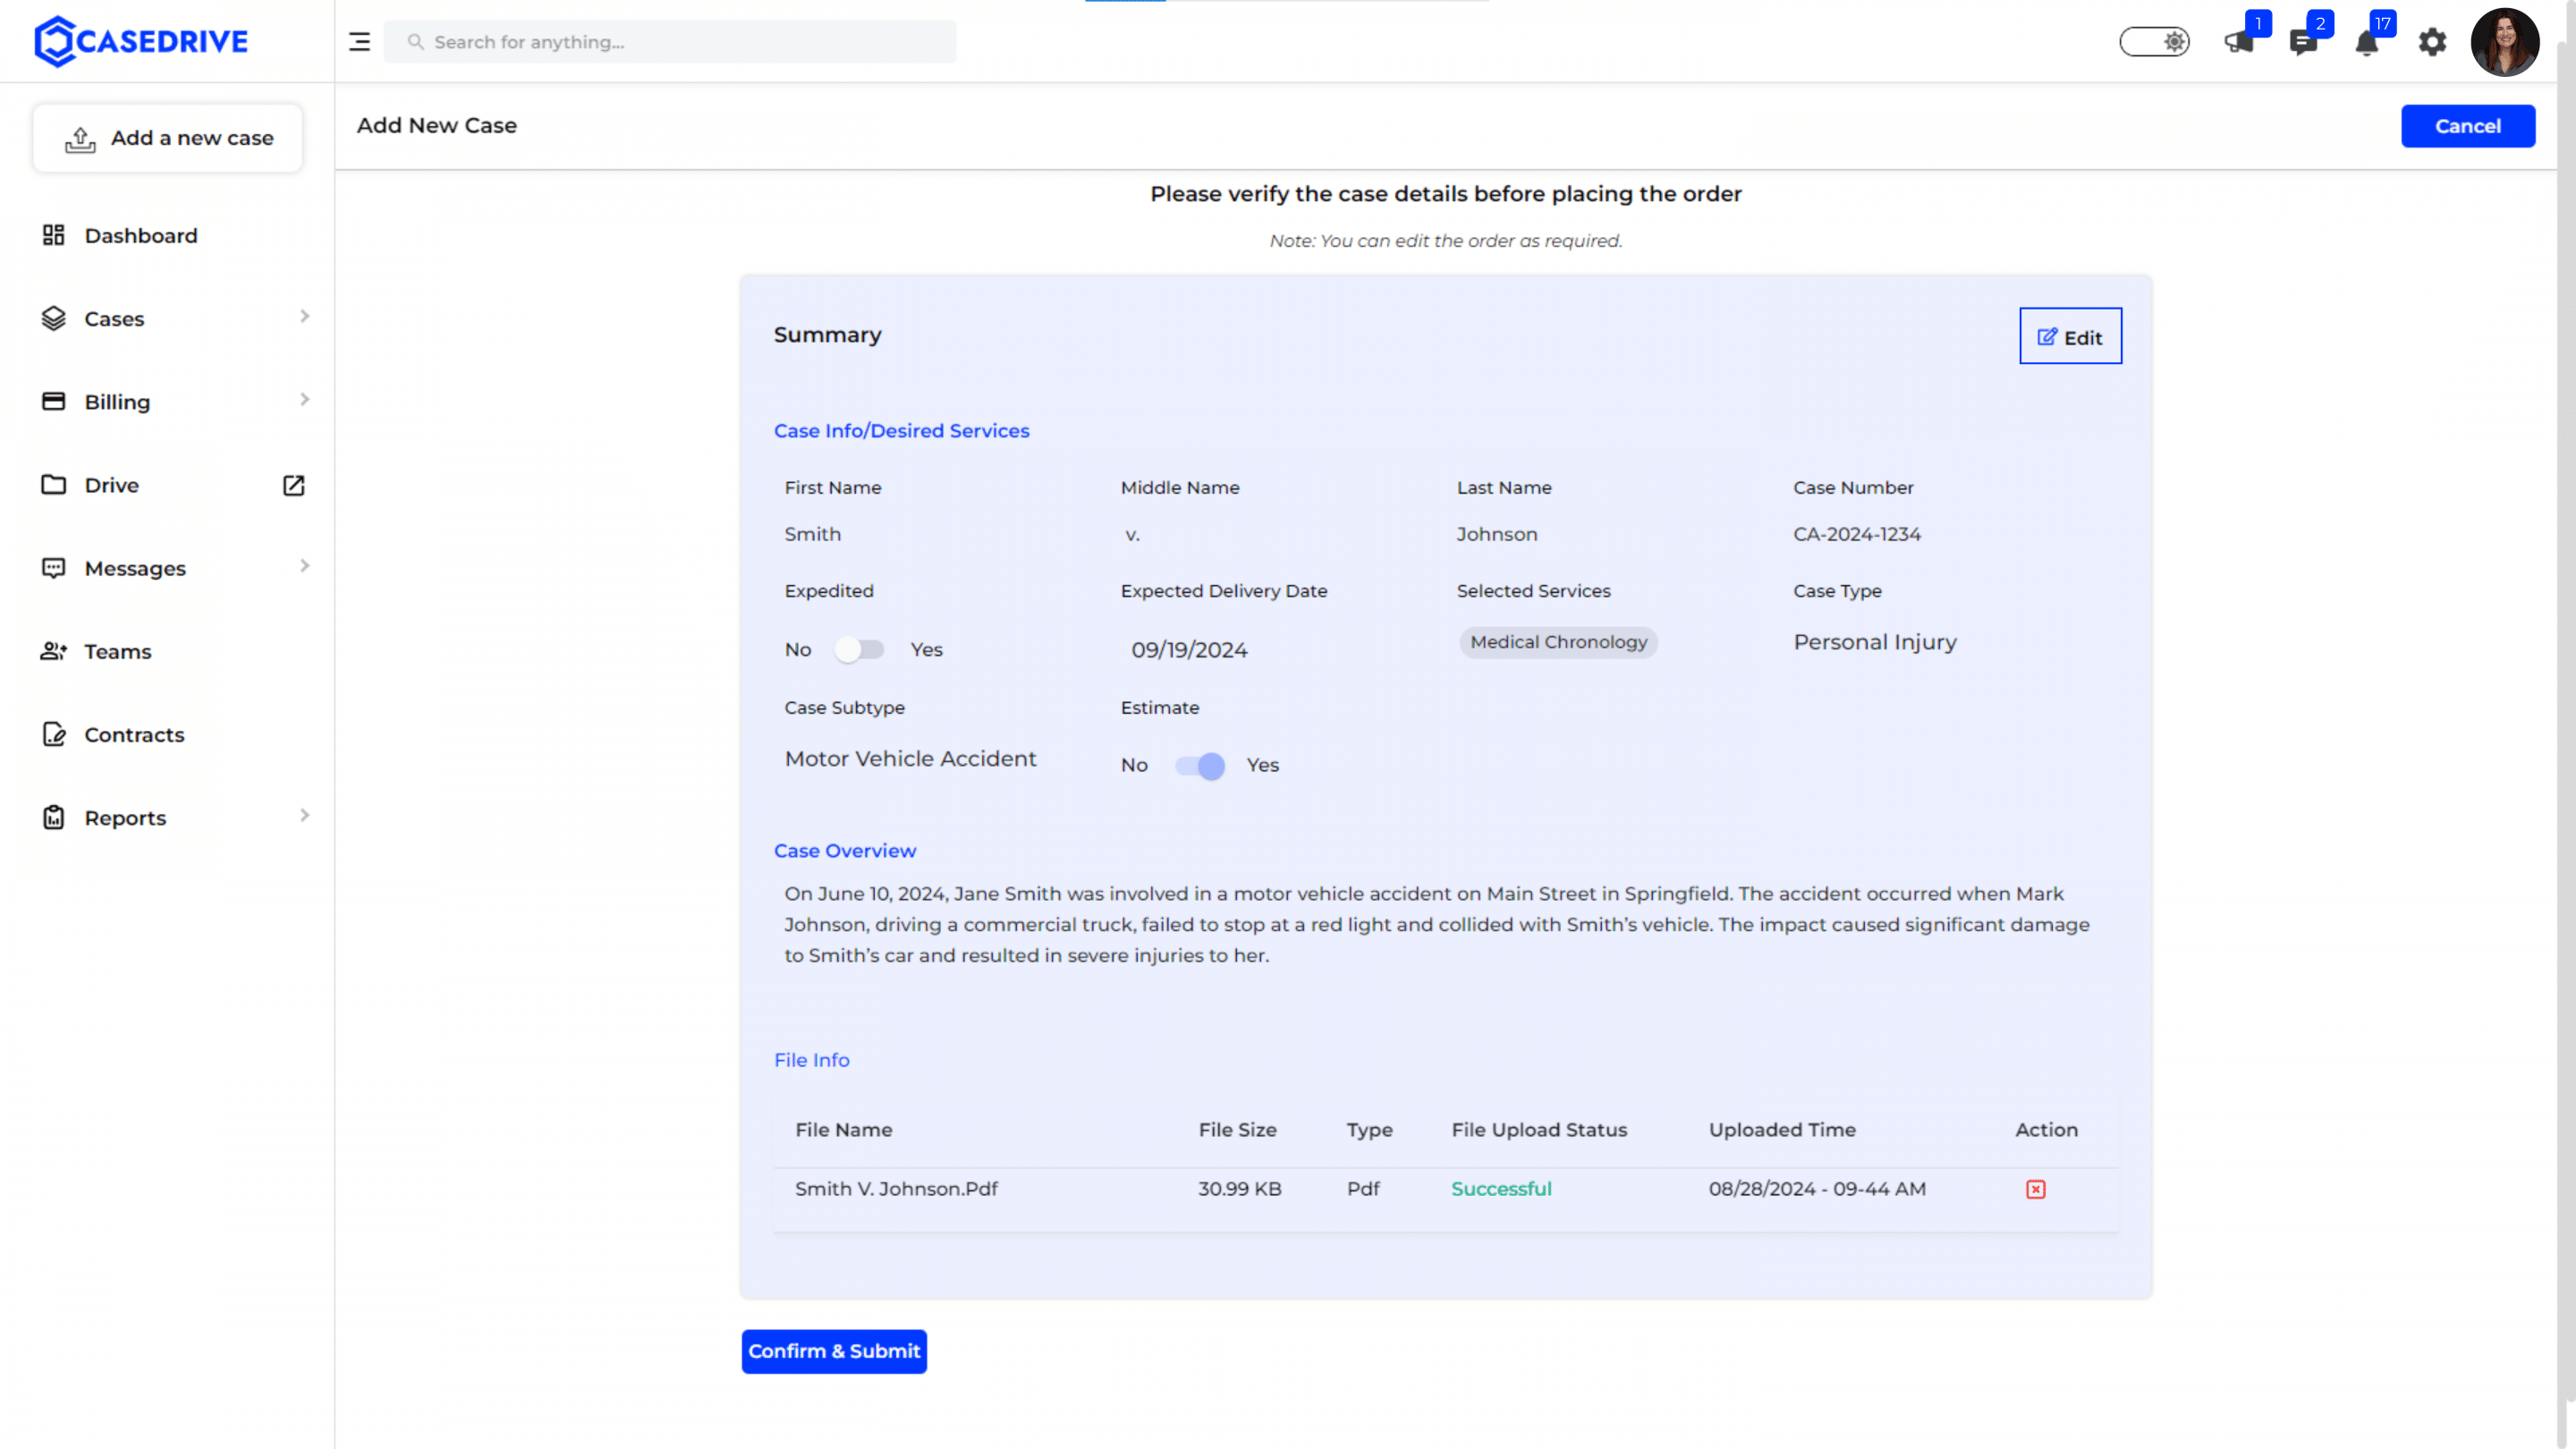Screen dimensions: 2576x1449
Task: Click the Motor Vehicle Accident subtype
Action: click(x=910, y=759)
